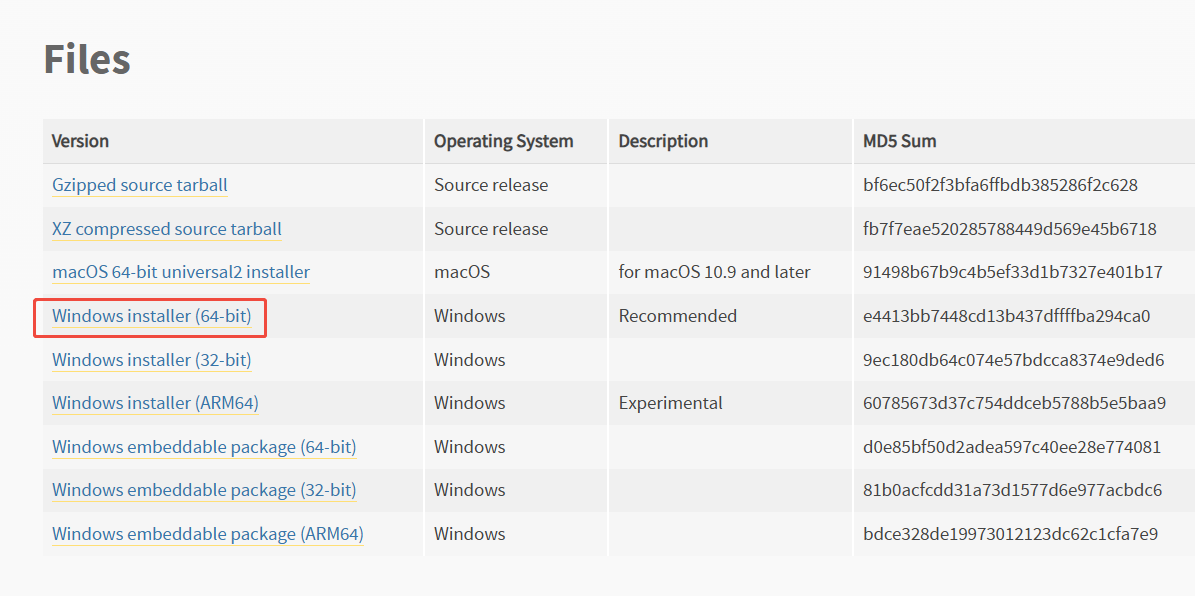This screenshot has width=1195, height=596.
Task: Click the Description column header
Action: point(663,141)
